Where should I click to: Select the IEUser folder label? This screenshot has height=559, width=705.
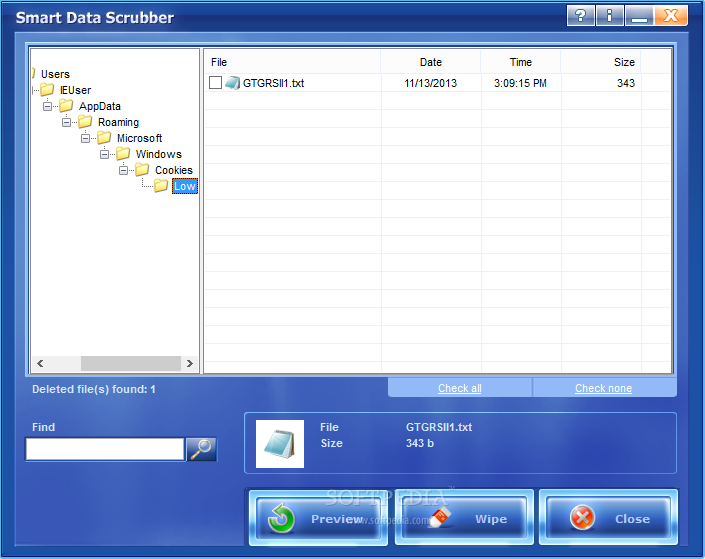pos(76,90)
